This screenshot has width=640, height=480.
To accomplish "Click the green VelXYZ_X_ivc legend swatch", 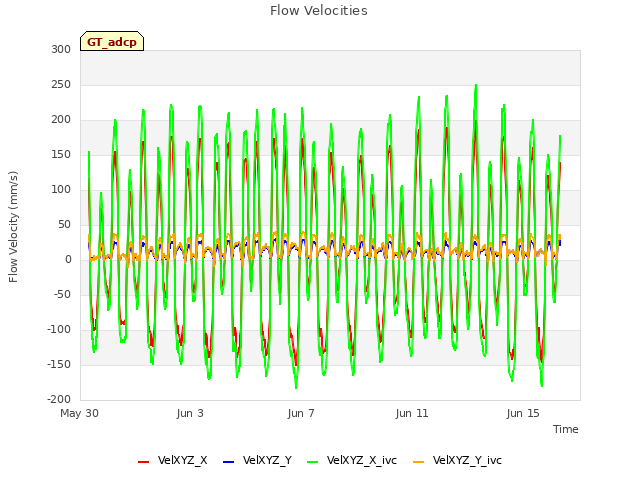I will [x=312, y=462].
